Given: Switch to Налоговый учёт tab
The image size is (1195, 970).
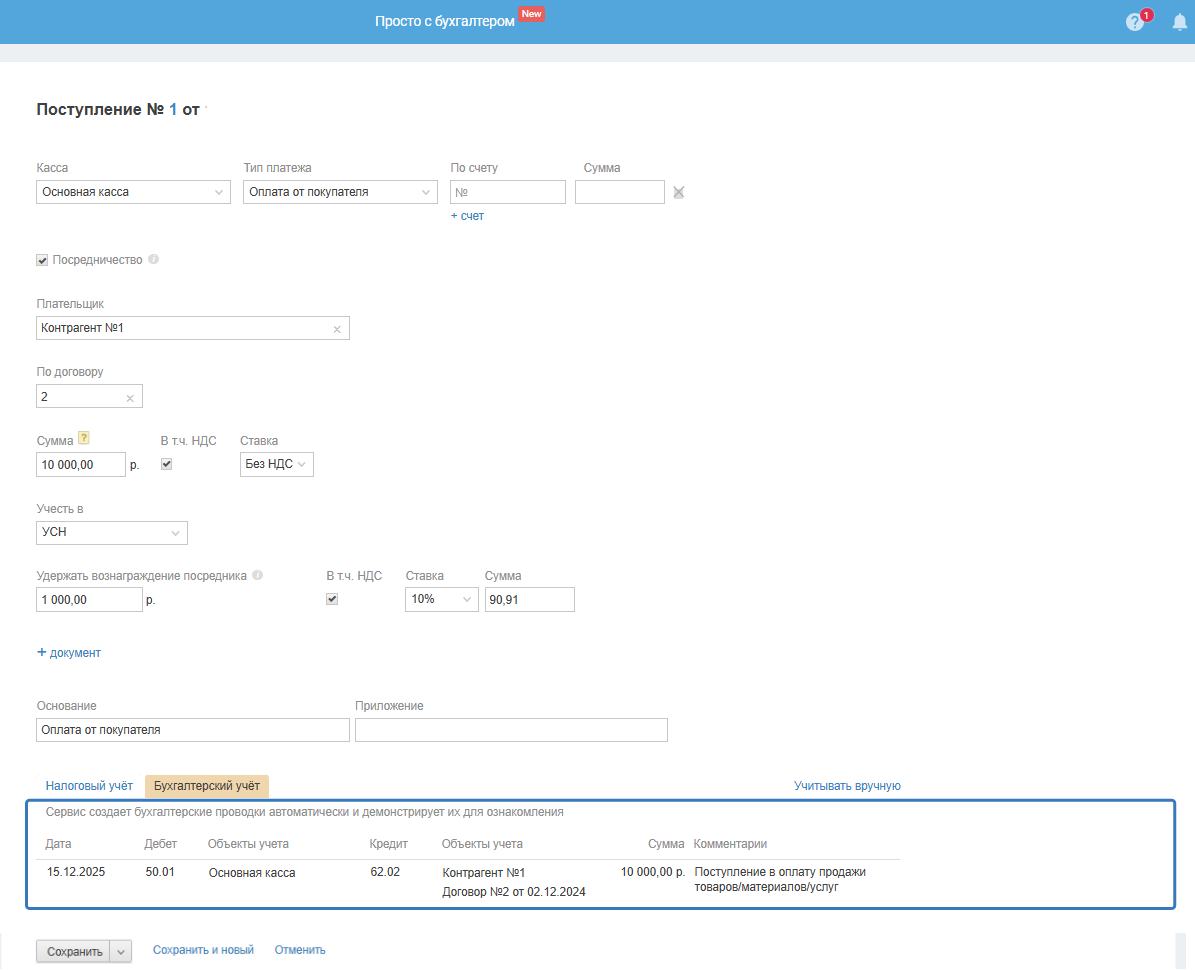Looking at the screenshot, I should click(x=89, y=786).
